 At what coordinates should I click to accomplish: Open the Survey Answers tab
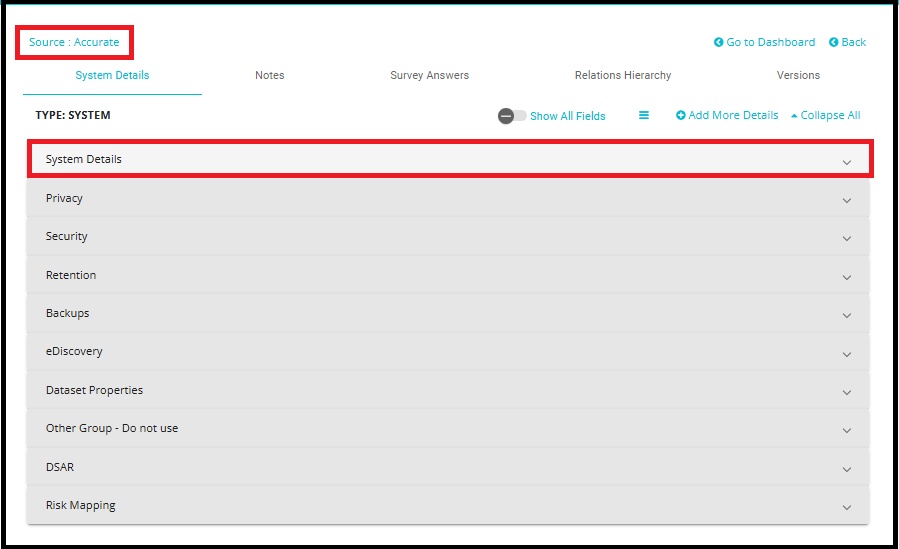click(x=429, y=75)
